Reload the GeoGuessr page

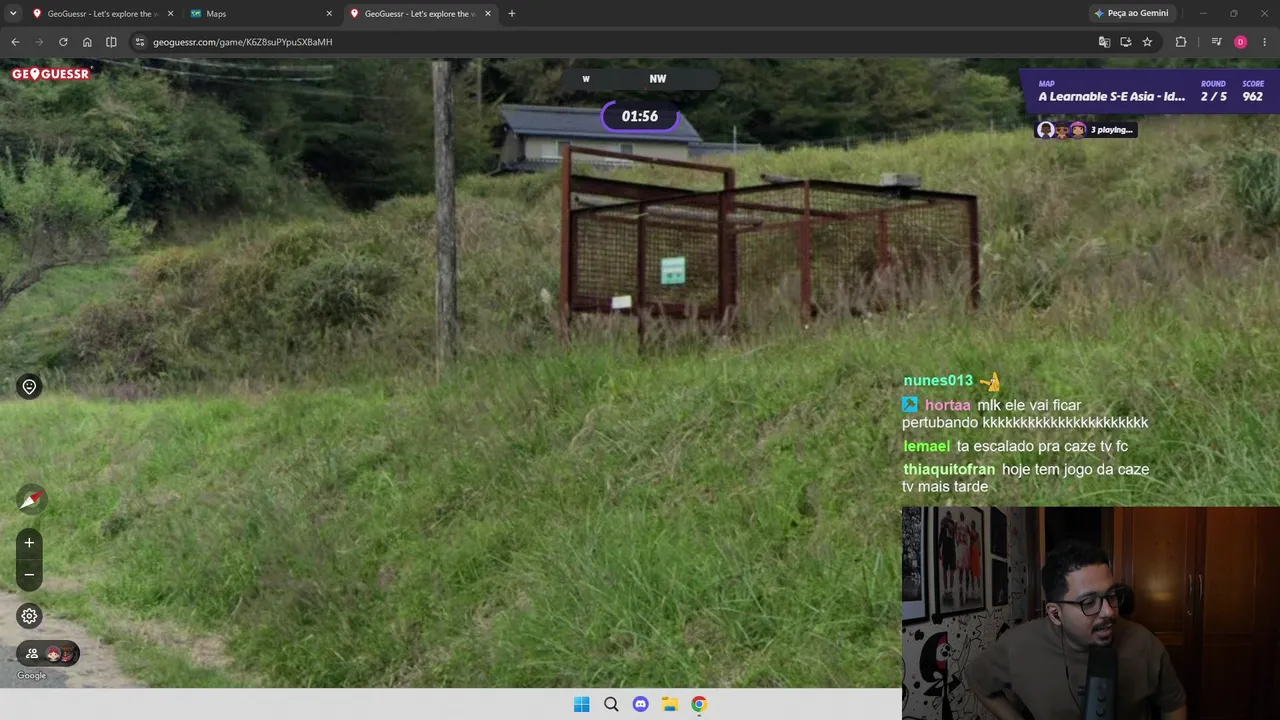pyautogui.click(x=63, y=42)
